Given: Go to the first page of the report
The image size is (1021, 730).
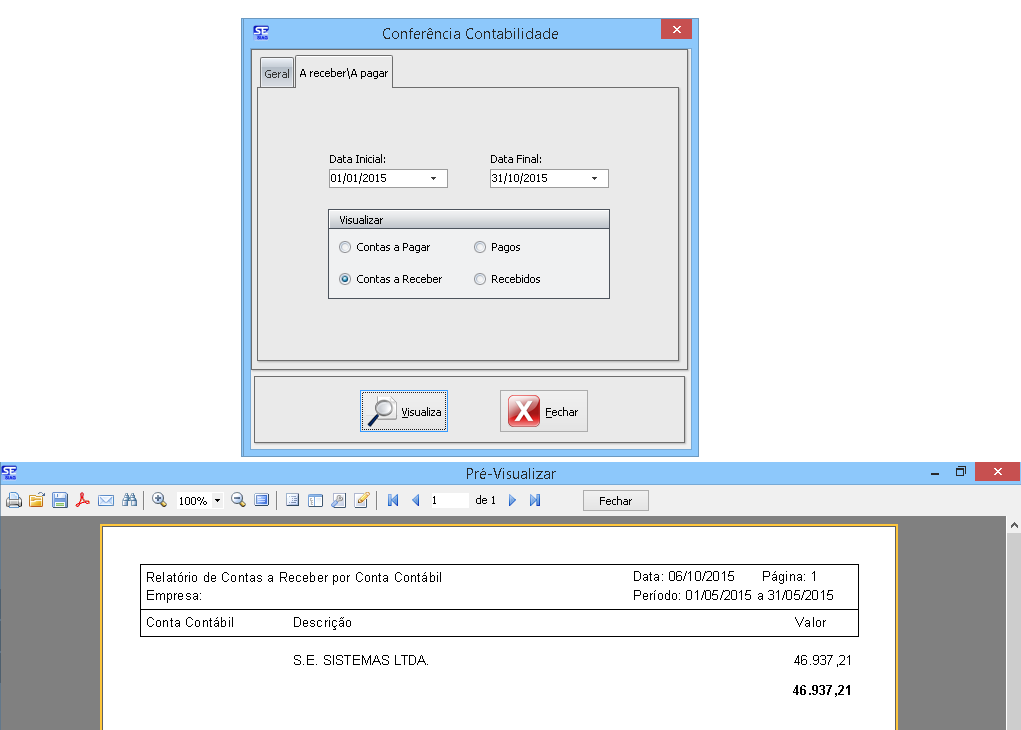Looking at the screenshot, I should [393, 500].
